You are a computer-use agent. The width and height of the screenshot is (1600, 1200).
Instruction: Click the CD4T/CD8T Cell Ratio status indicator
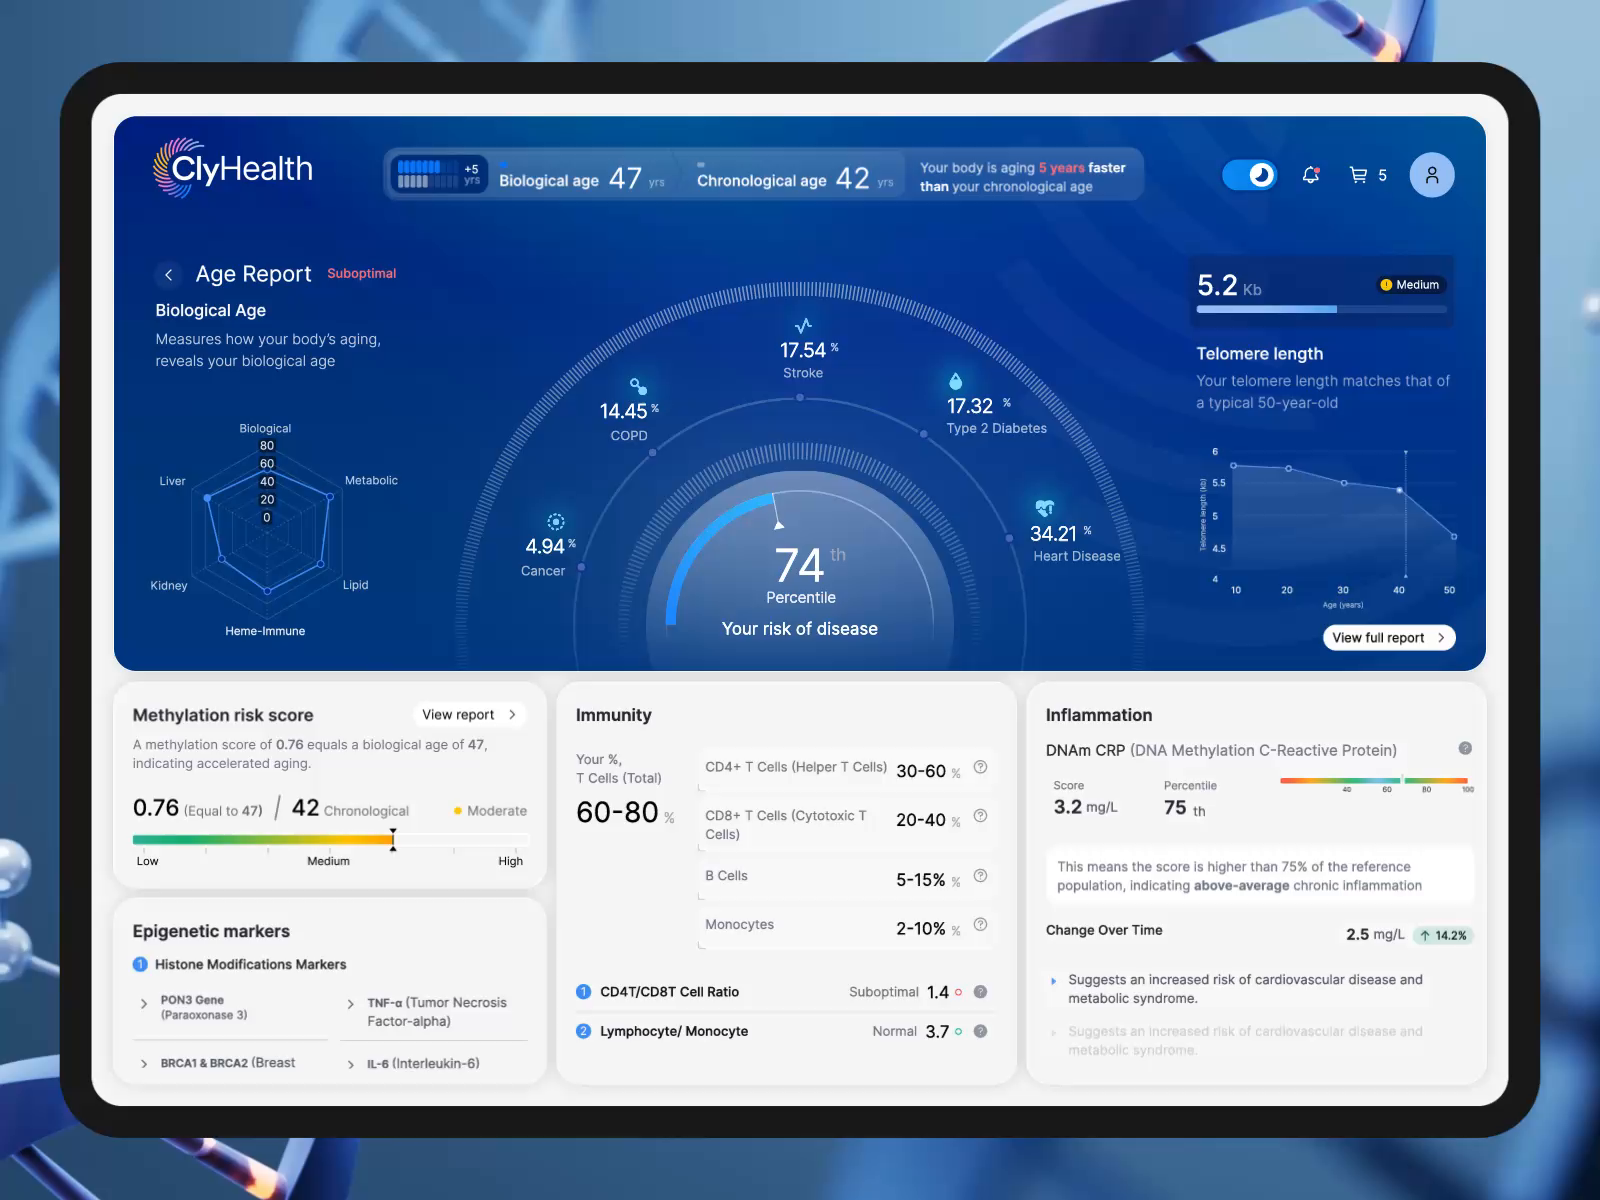[958, 992]
